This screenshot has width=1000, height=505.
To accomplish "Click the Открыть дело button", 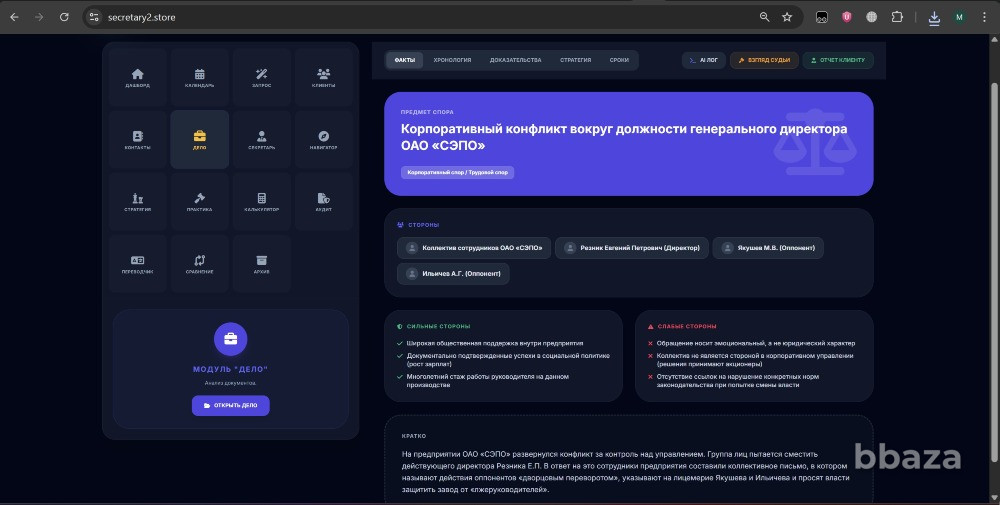I will [x=231, y=406].
